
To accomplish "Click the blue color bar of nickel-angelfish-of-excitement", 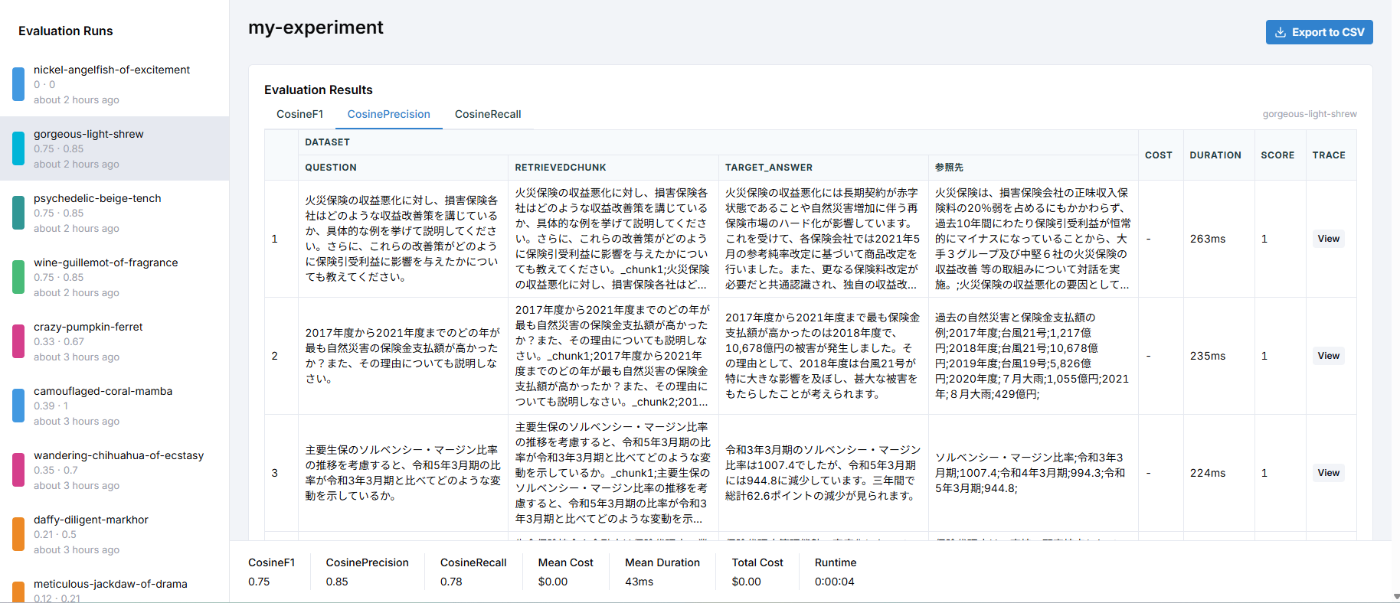I will coord(18,84).
